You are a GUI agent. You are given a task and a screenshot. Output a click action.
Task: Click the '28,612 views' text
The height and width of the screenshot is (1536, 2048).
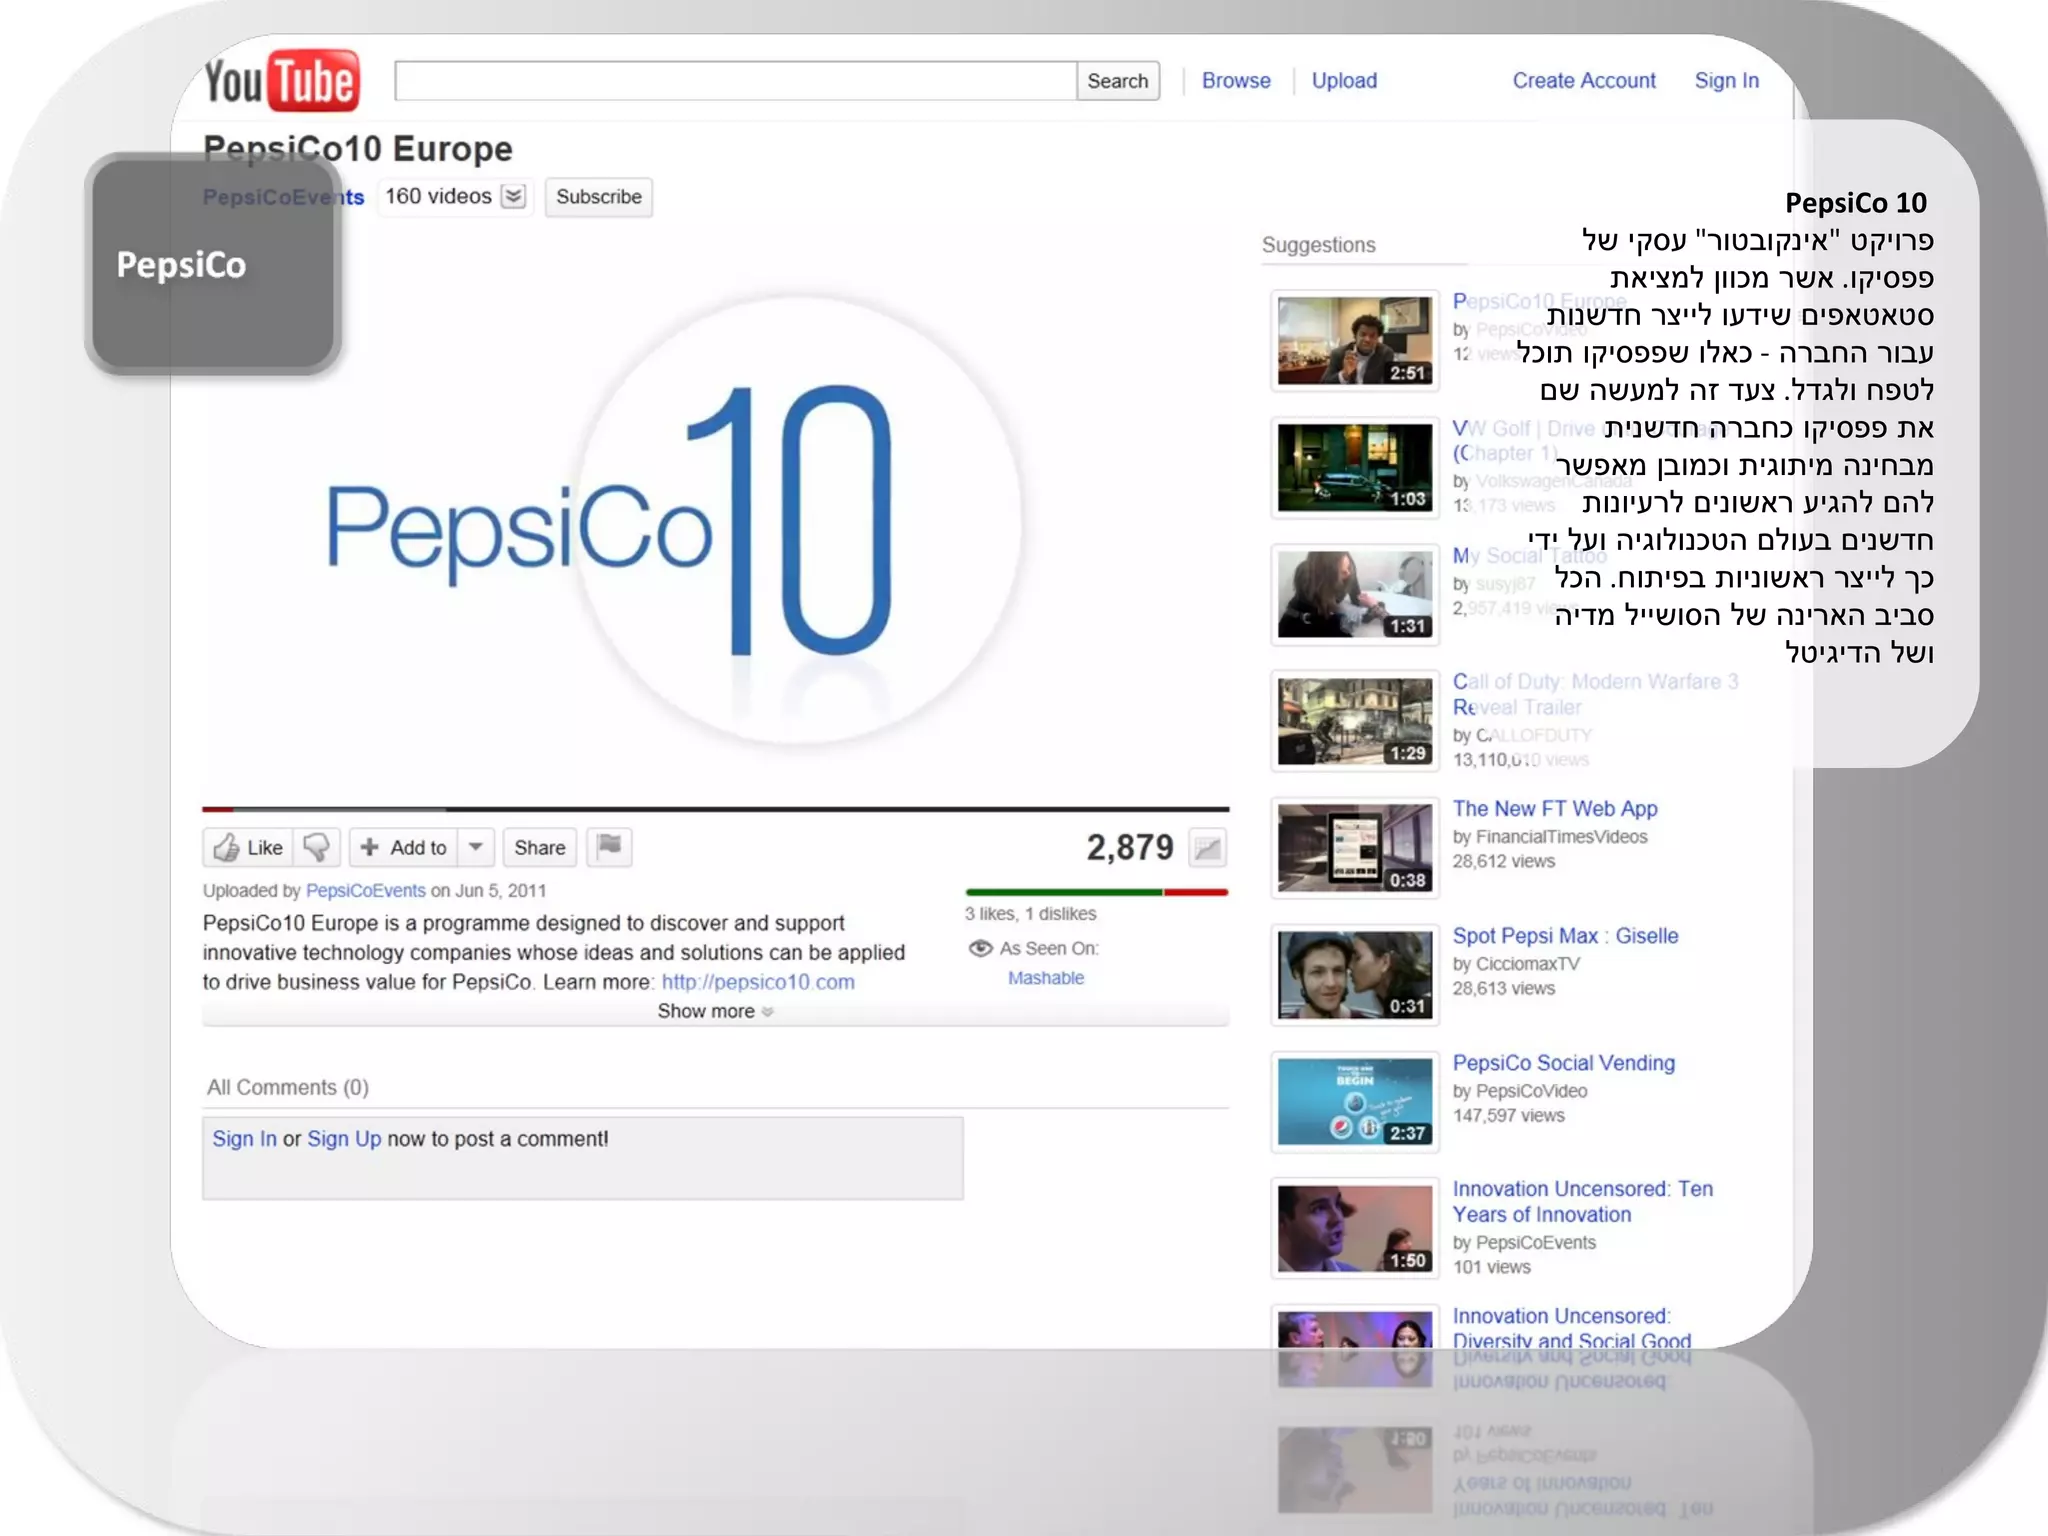[1503, 861]
